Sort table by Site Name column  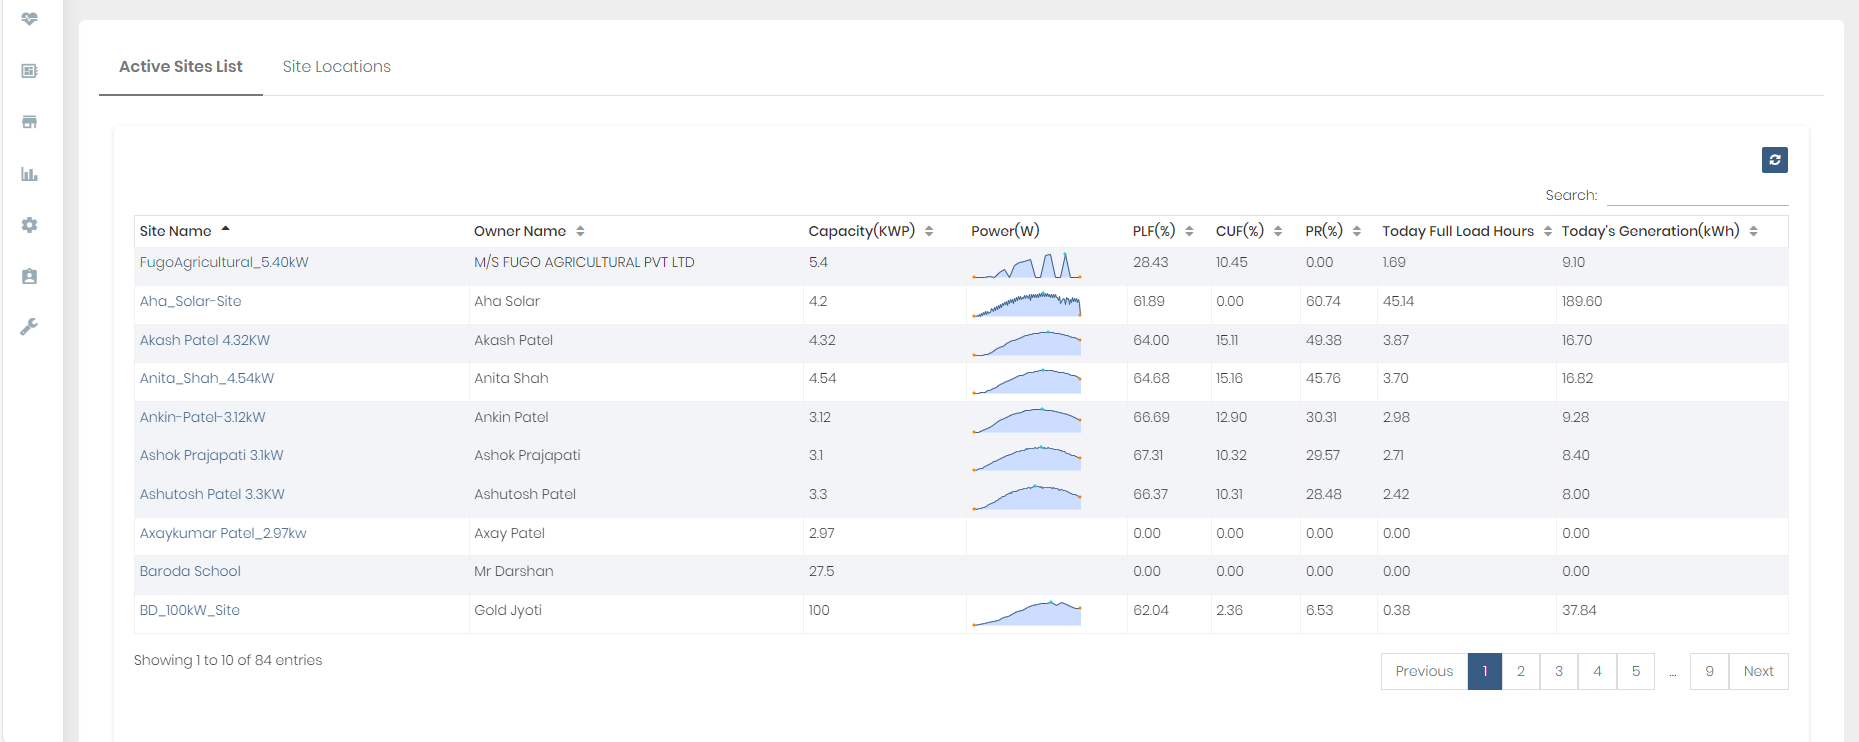(x=176, y=231)
